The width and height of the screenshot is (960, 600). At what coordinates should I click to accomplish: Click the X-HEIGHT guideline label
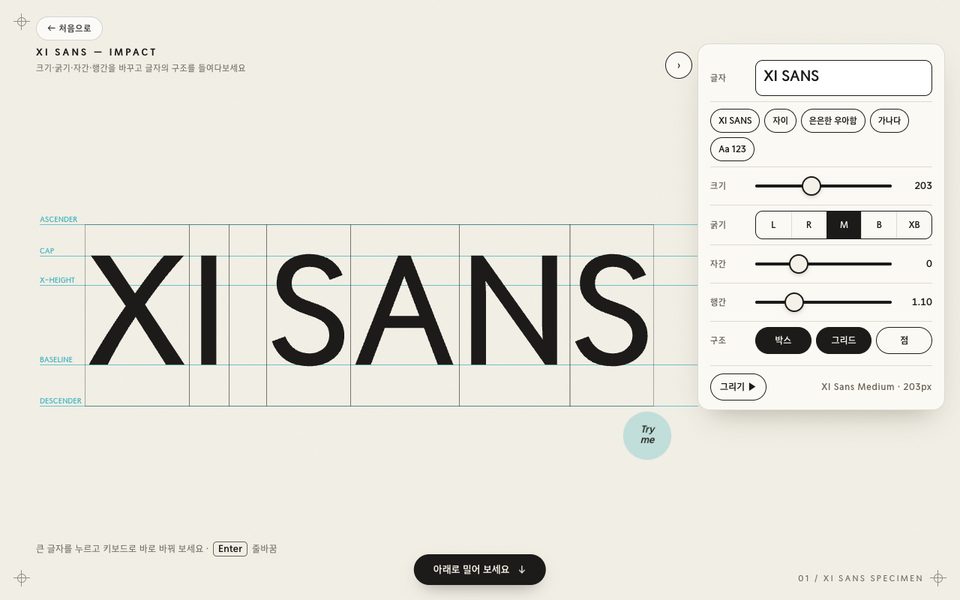58,280
